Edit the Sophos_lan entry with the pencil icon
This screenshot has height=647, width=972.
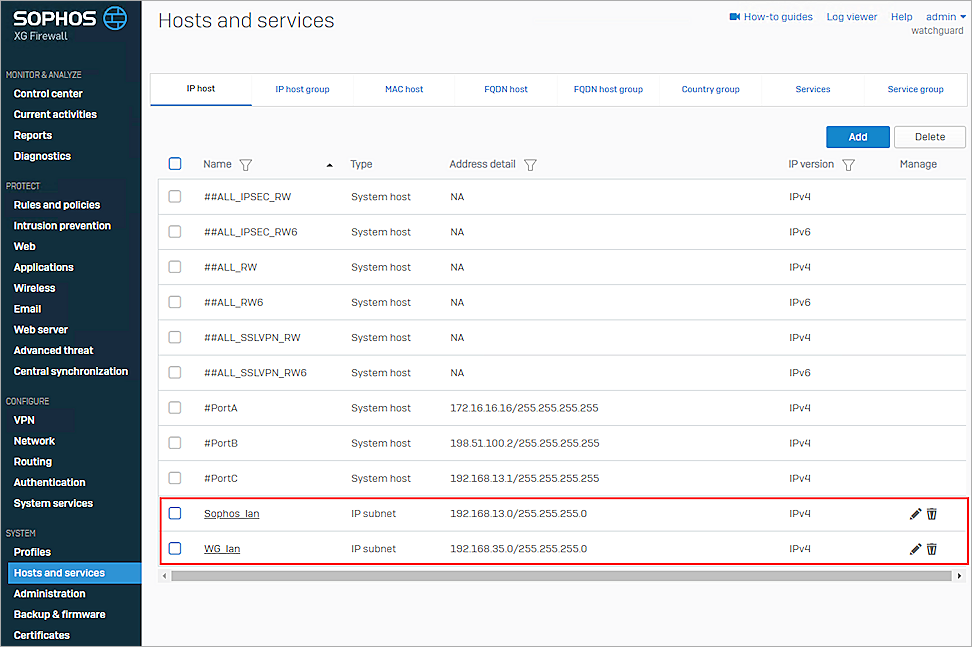pyautogui.click(x=915, y=513)
